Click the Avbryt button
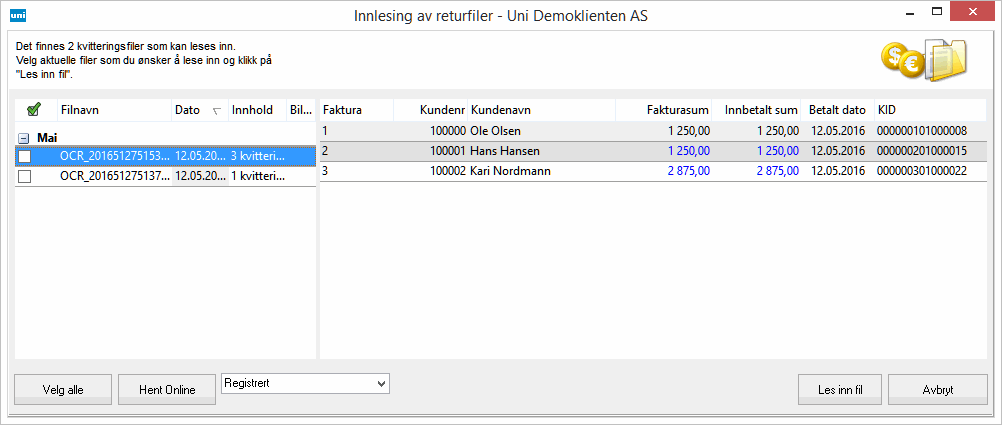The image size is (1002, 425). click(937, 390)
